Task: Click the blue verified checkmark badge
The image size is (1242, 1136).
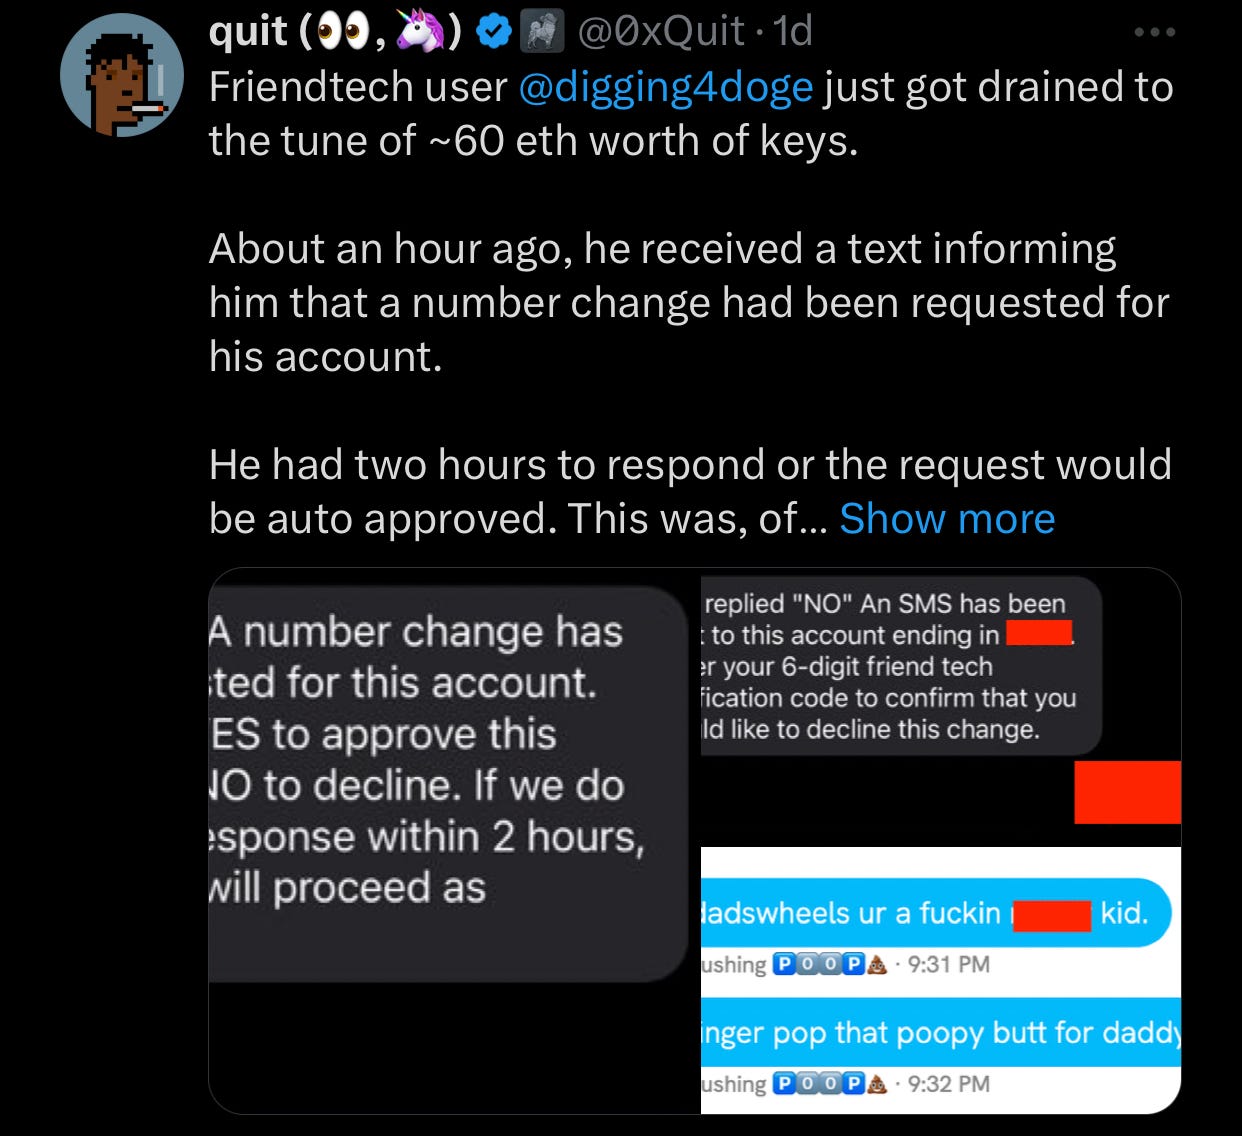Action: (492, 33)
